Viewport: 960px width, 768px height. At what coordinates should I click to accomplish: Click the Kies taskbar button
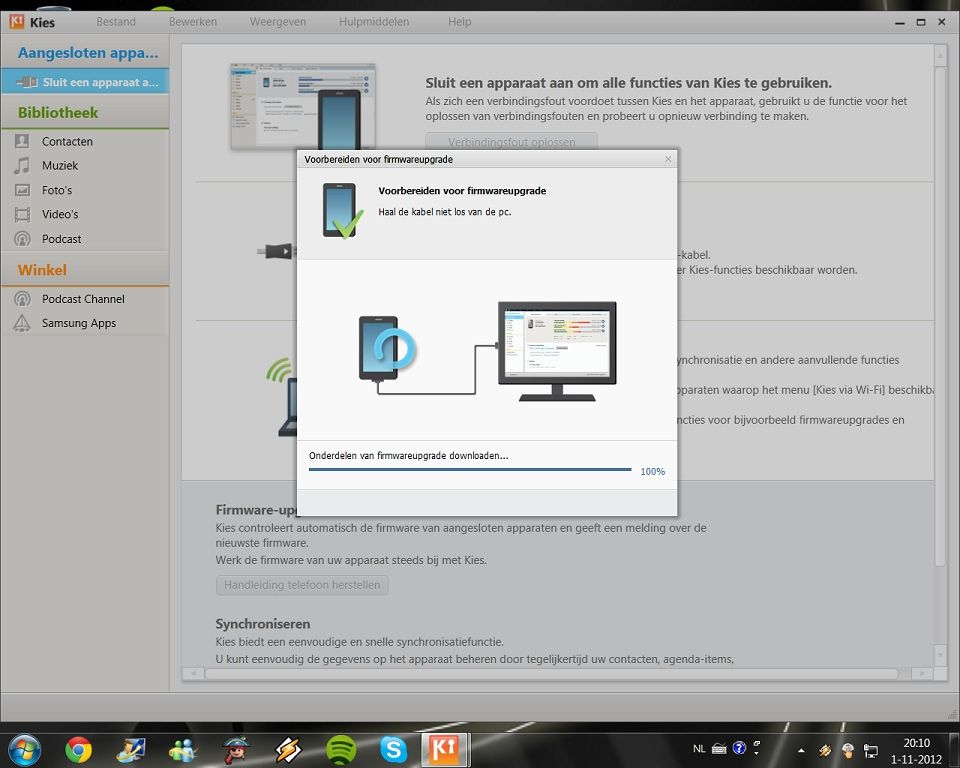445,750
